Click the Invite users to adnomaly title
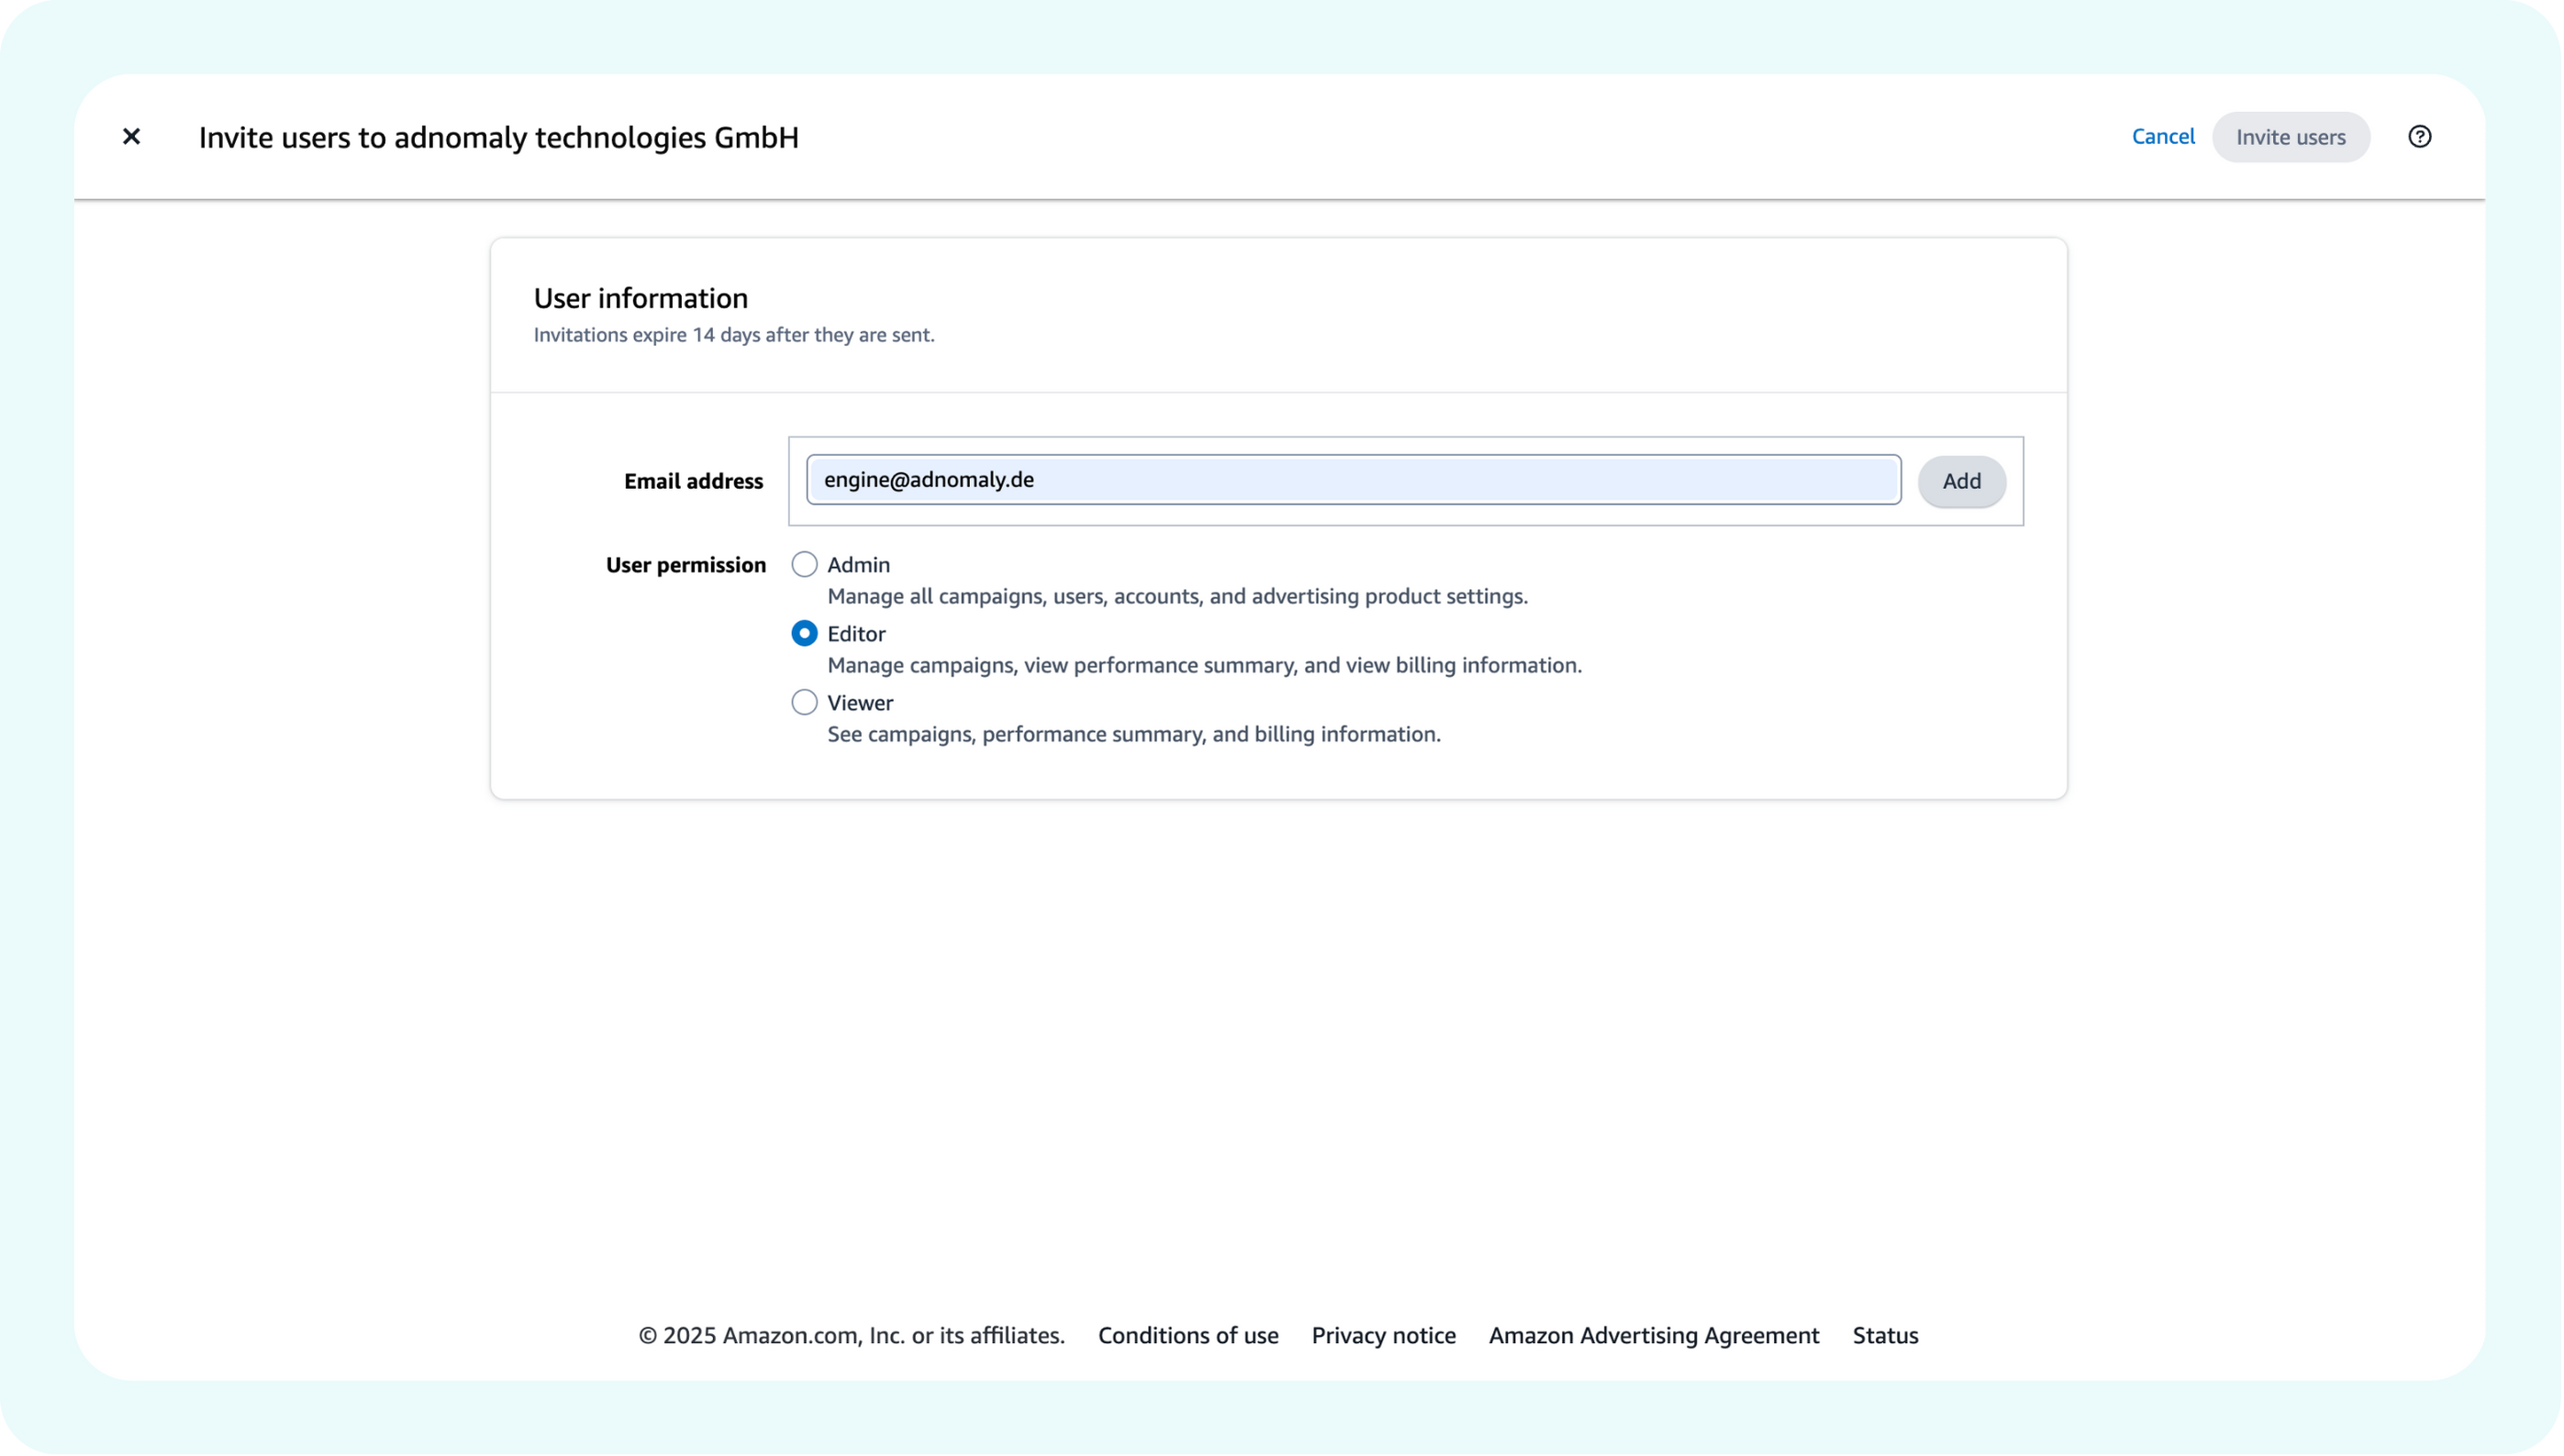 click(x=498, y=137)
